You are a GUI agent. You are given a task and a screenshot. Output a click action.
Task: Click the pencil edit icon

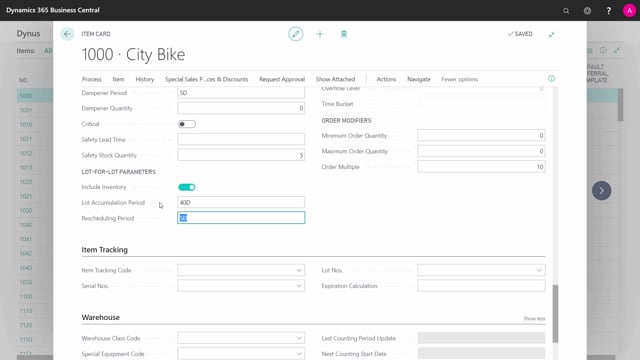tap(296, 34)
